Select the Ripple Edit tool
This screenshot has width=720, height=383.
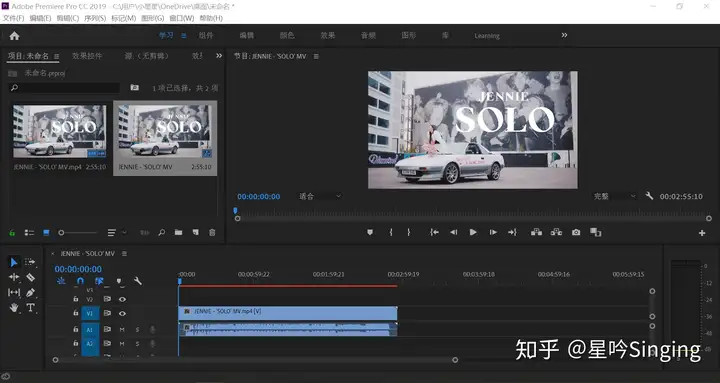click(14, 277)
